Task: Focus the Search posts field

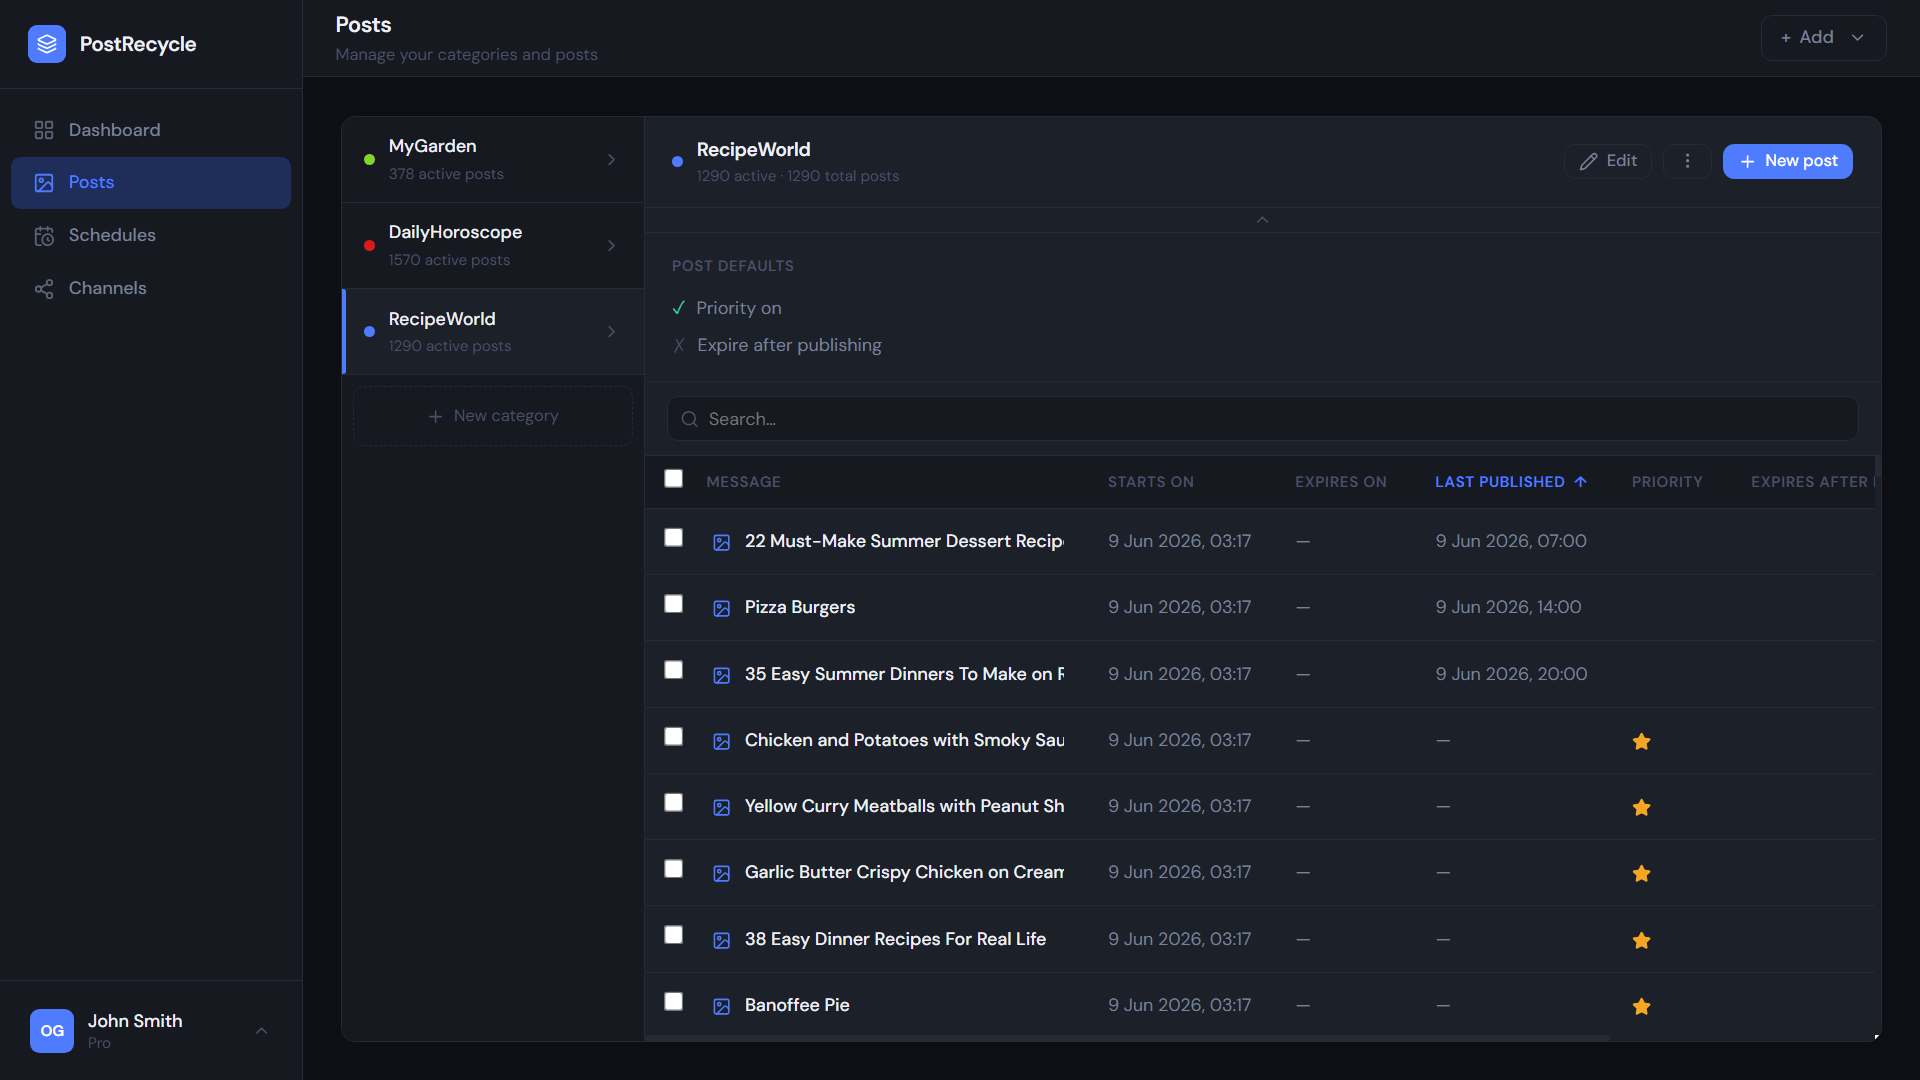Action: point(1262,419)
